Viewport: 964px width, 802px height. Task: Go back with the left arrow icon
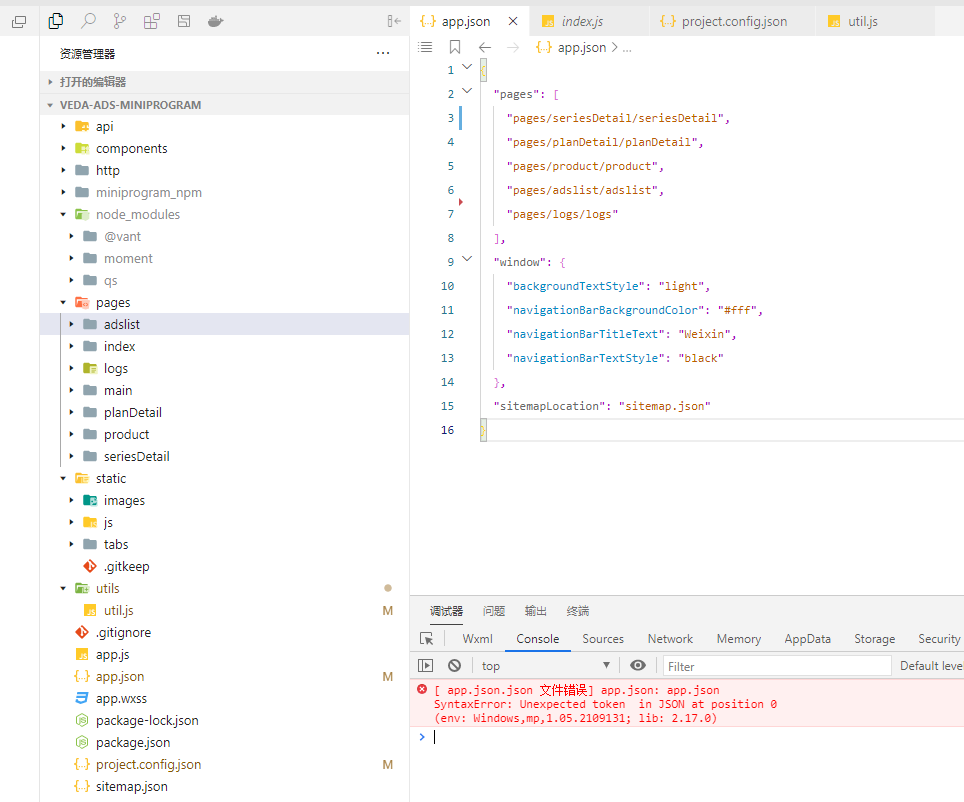click(485, 47)
